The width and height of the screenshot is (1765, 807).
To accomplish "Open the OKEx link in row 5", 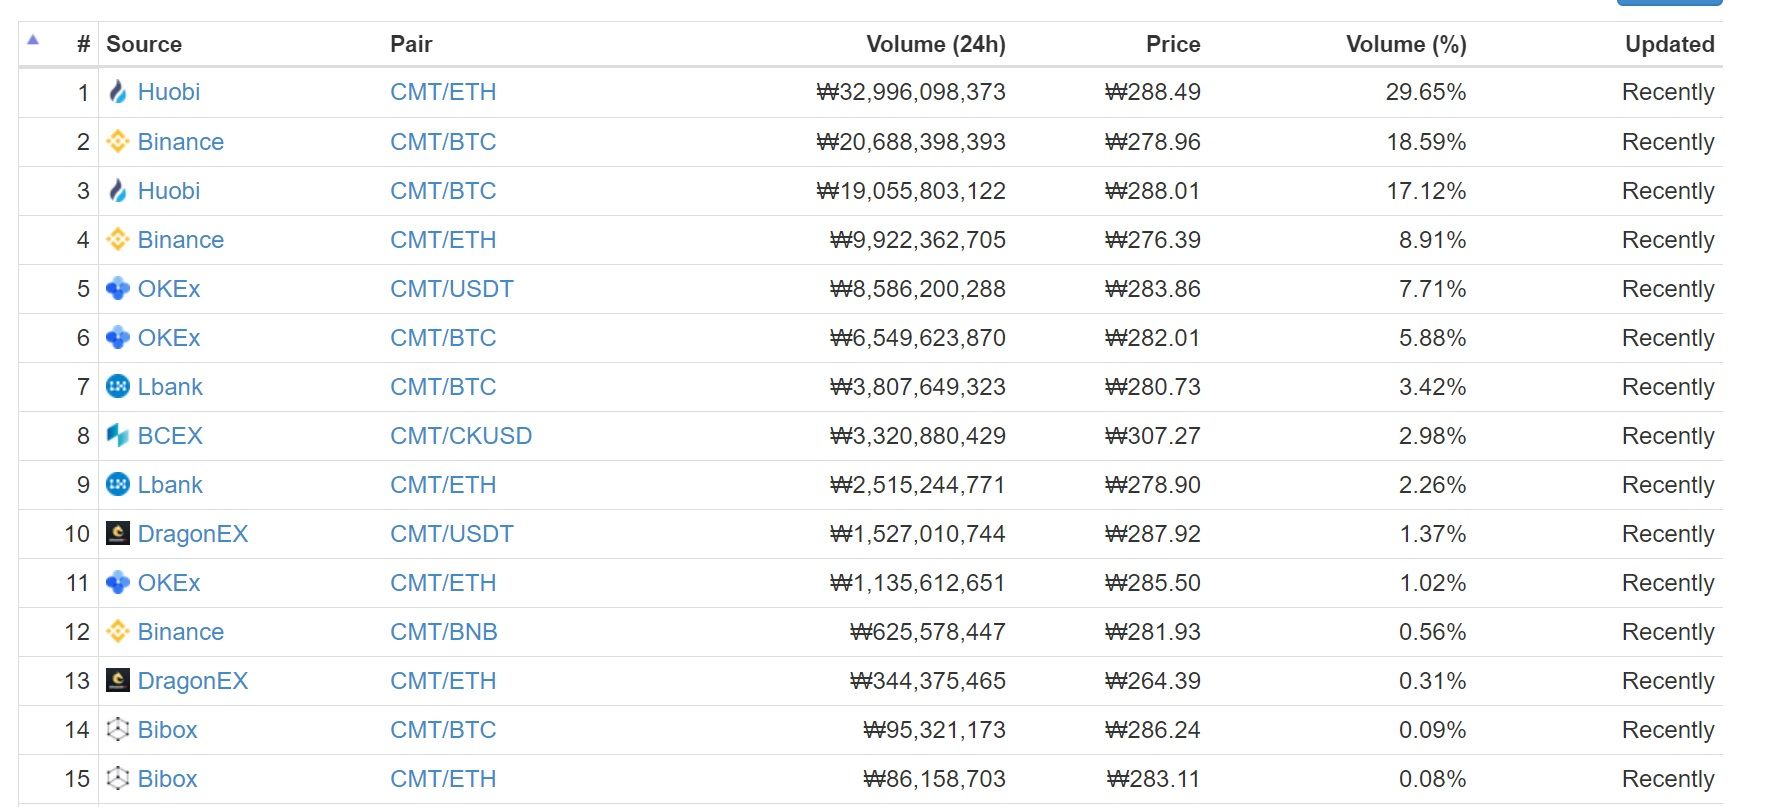I will coord(169,288).
